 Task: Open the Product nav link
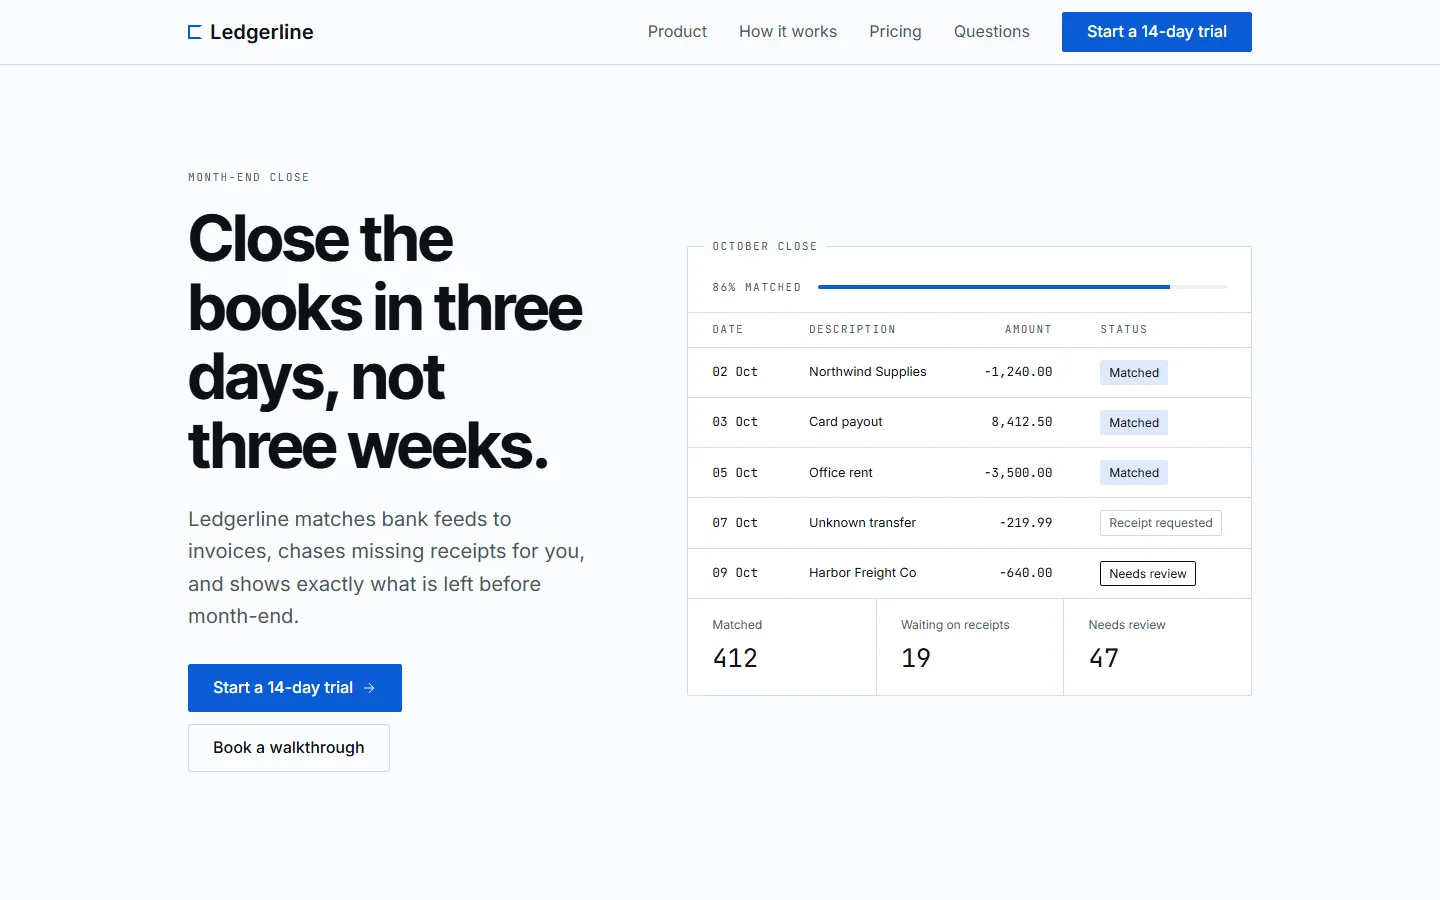pos(677,32)
